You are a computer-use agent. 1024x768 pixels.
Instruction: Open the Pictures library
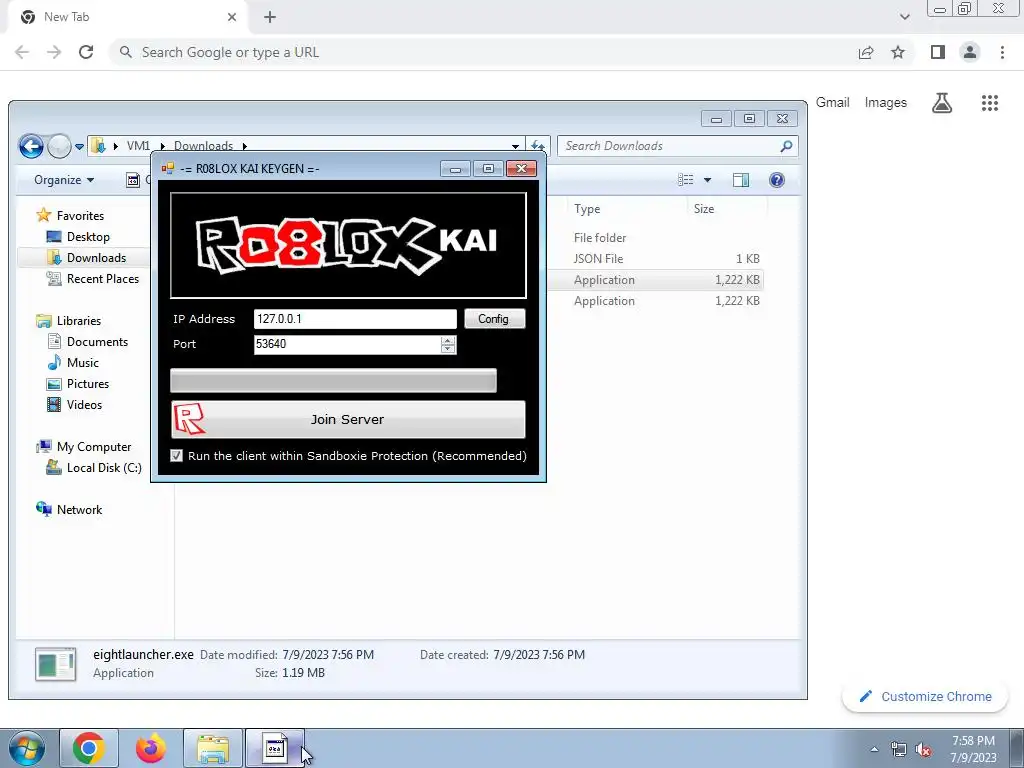(88, 384)
